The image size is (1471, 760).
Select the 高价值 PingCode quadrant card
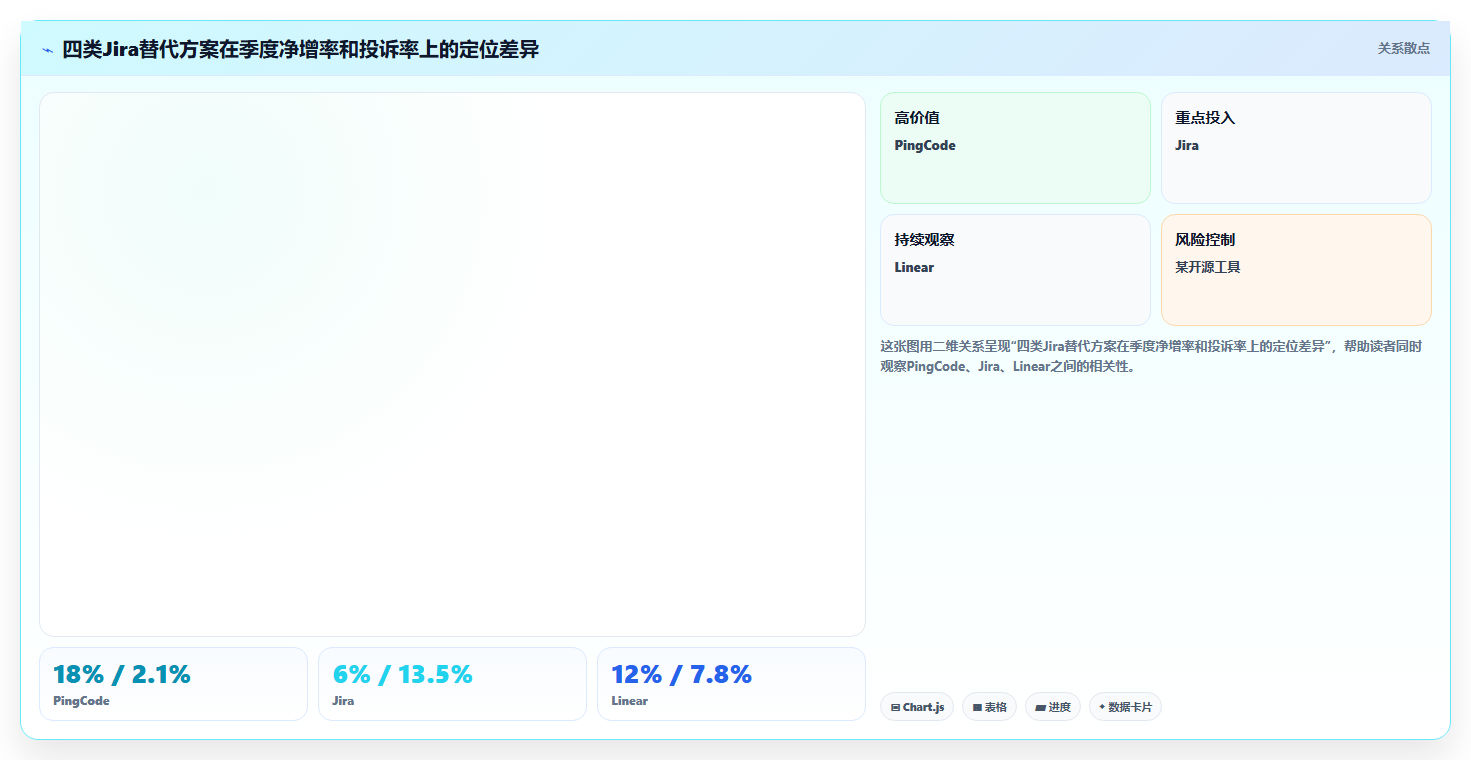point(1015,148)
